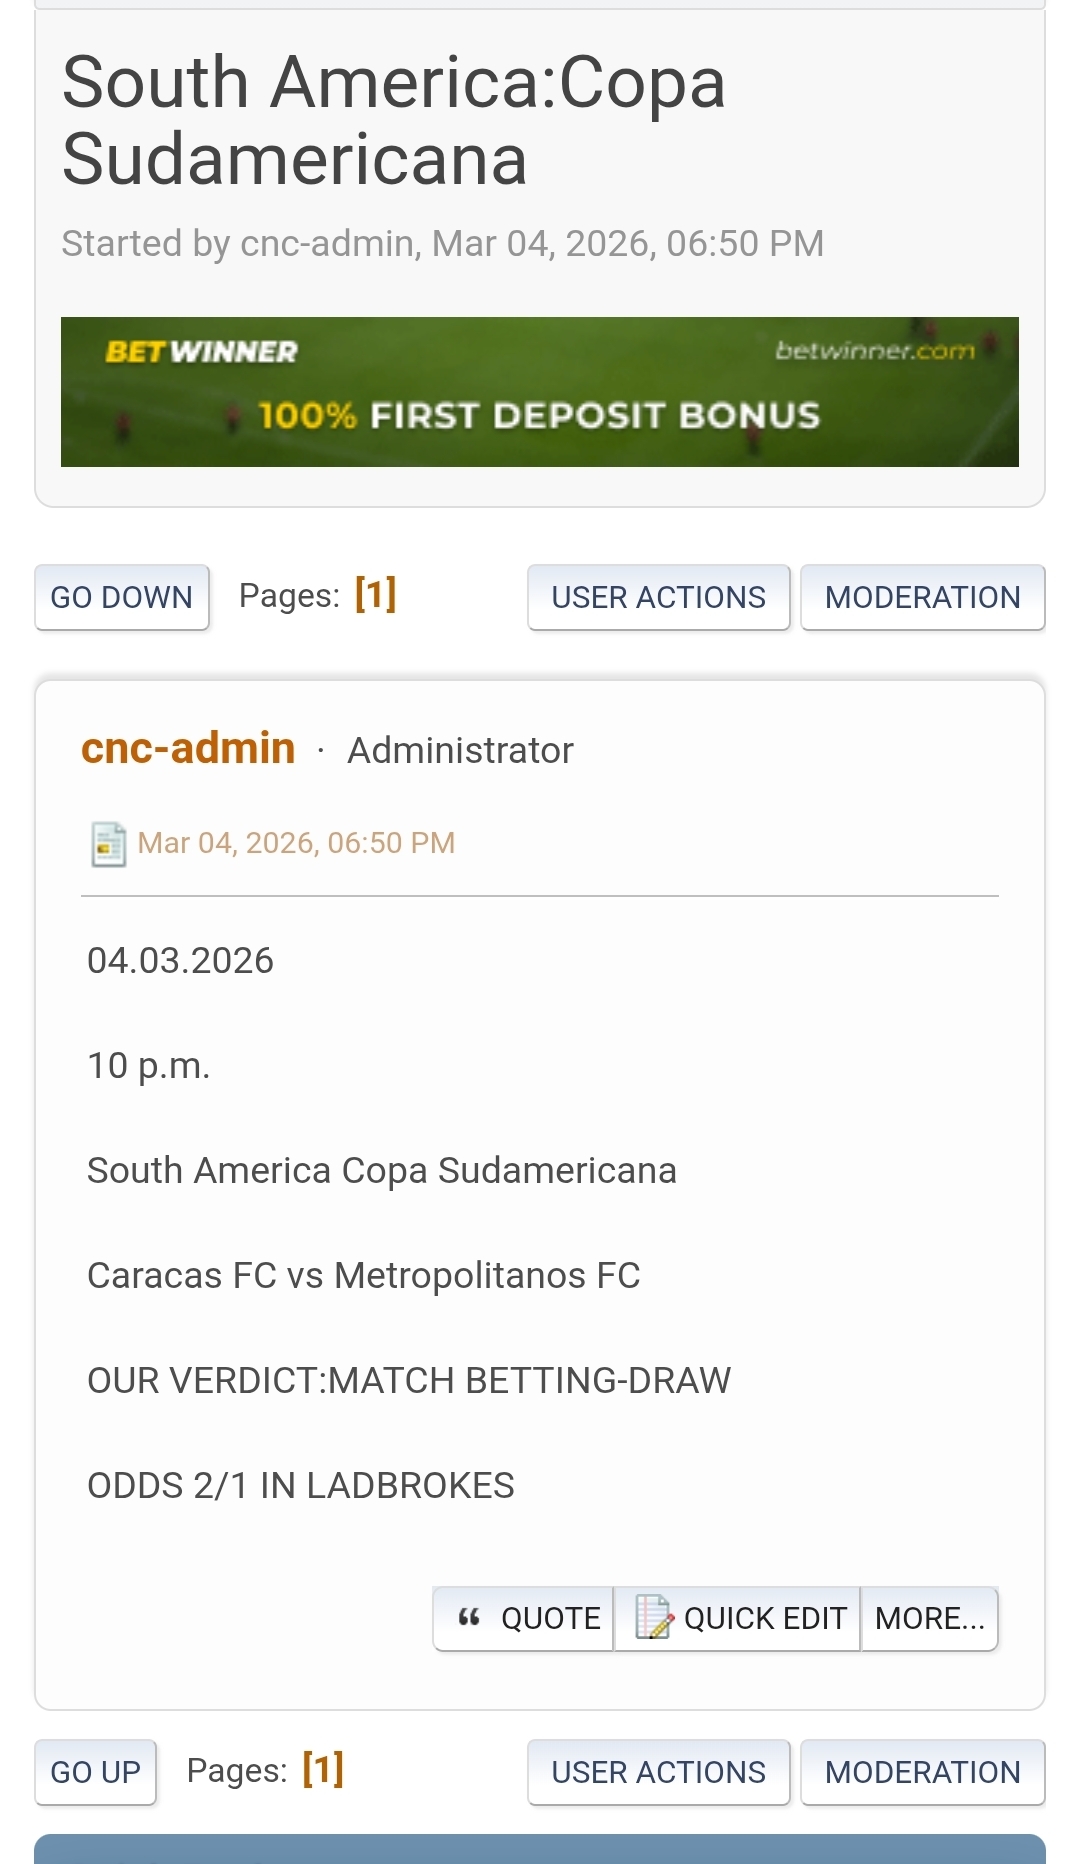Open MODERATION menu in the GO DOWN row
The image size is (1080, 1864).
coord(922,597)
